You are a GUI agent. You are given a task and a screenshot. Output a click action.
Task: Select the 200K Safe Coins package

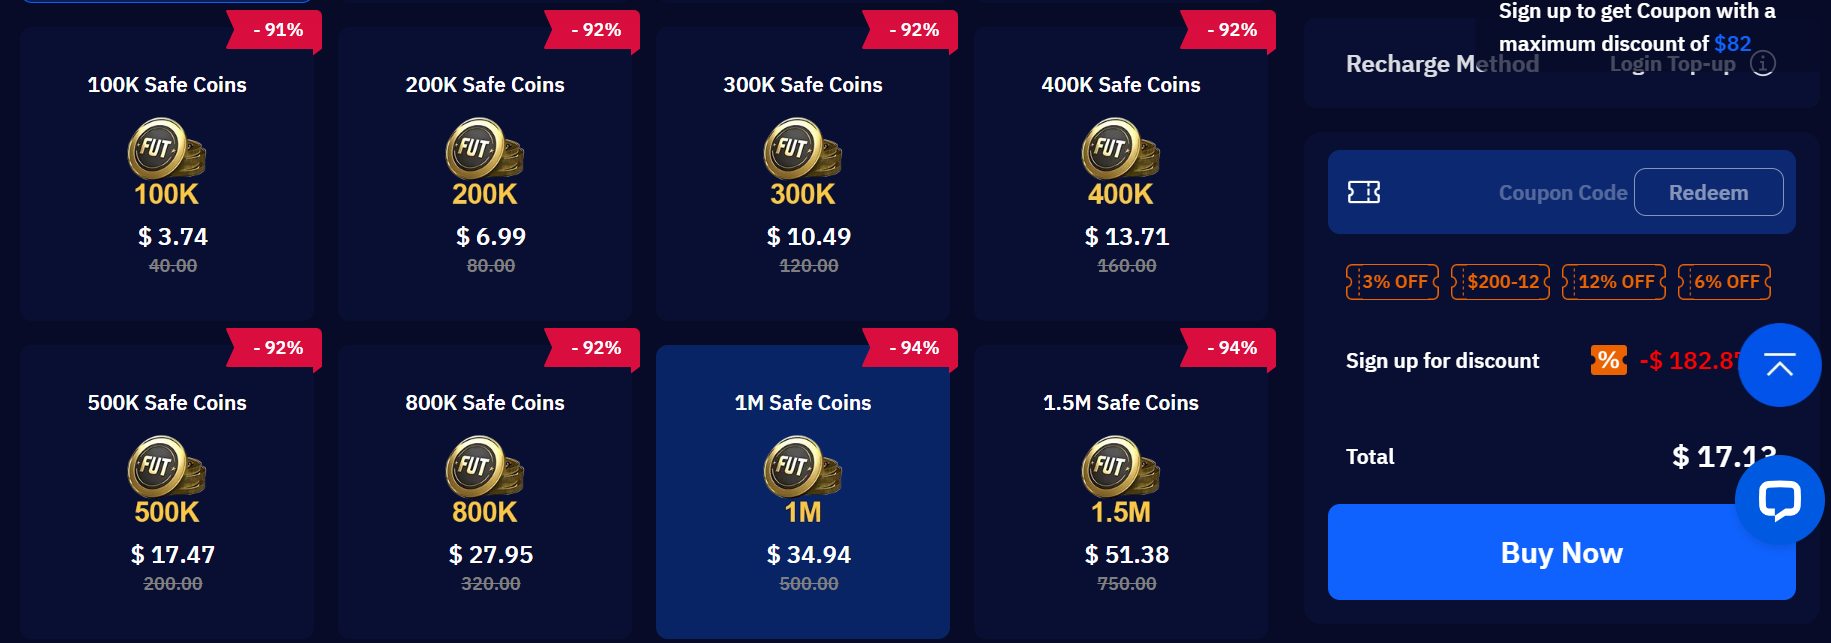click(485, 175)
